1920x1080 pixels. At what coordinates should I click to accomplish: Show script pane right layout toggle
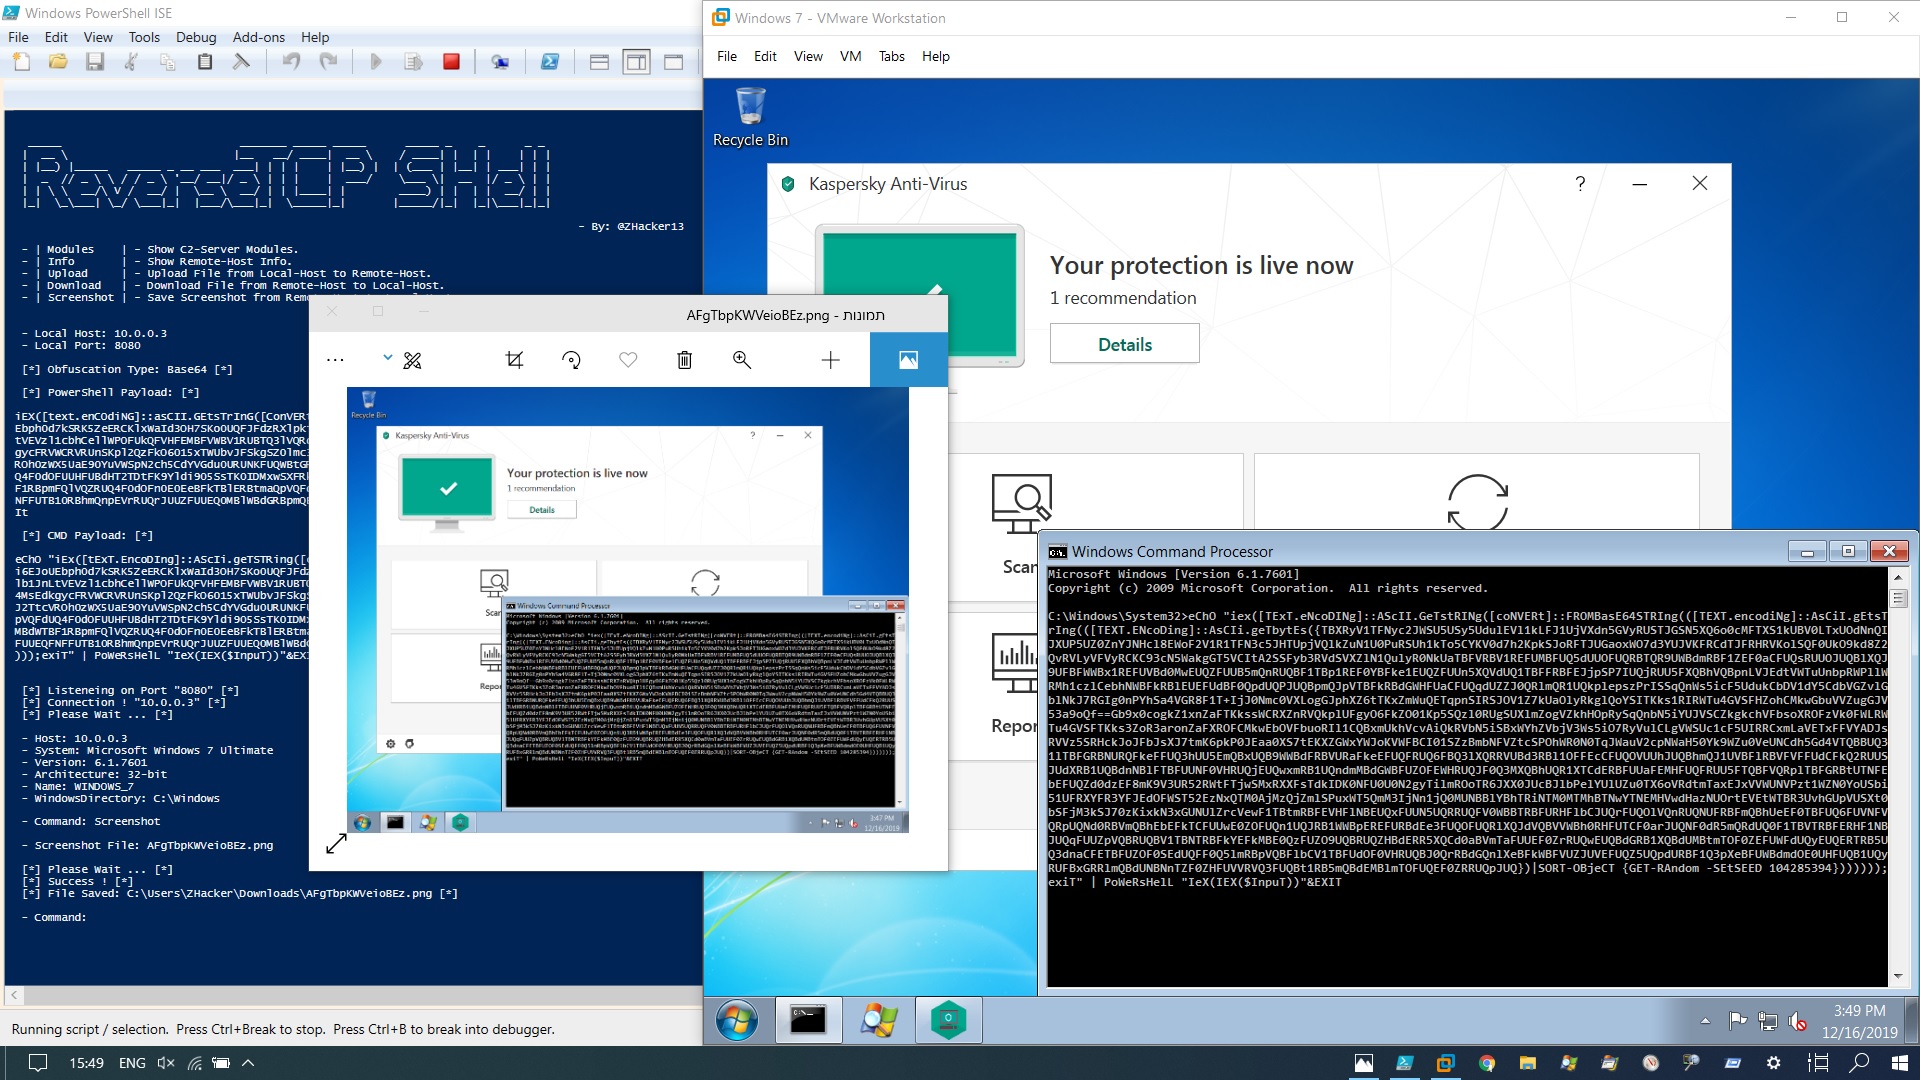point(636,62)
